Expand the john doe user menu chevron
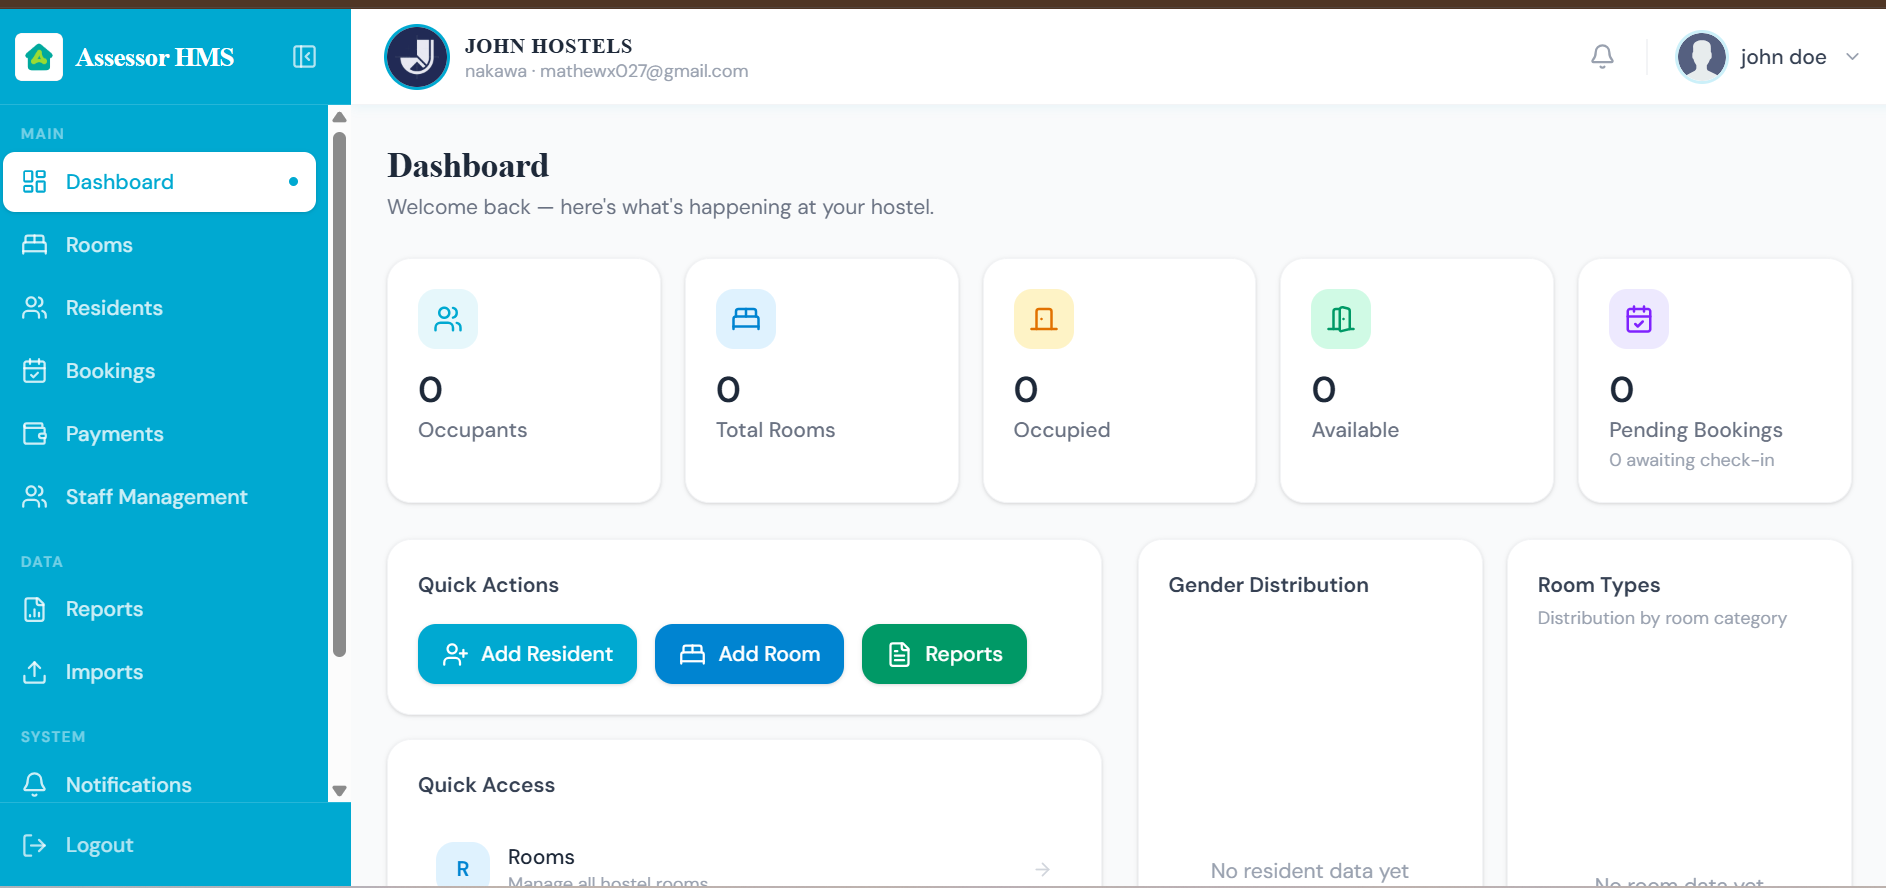This screenshot has width=1886, height=888. pyautogui.click(x=1852, y=57)
